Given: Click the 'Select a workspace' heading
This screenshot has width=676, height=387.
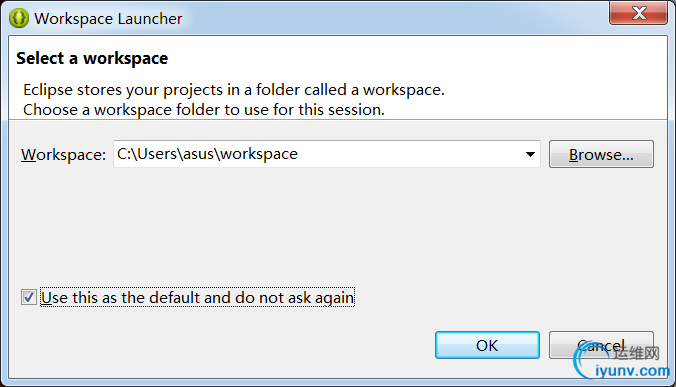Looking at the screenshot, I should [92, 58].
